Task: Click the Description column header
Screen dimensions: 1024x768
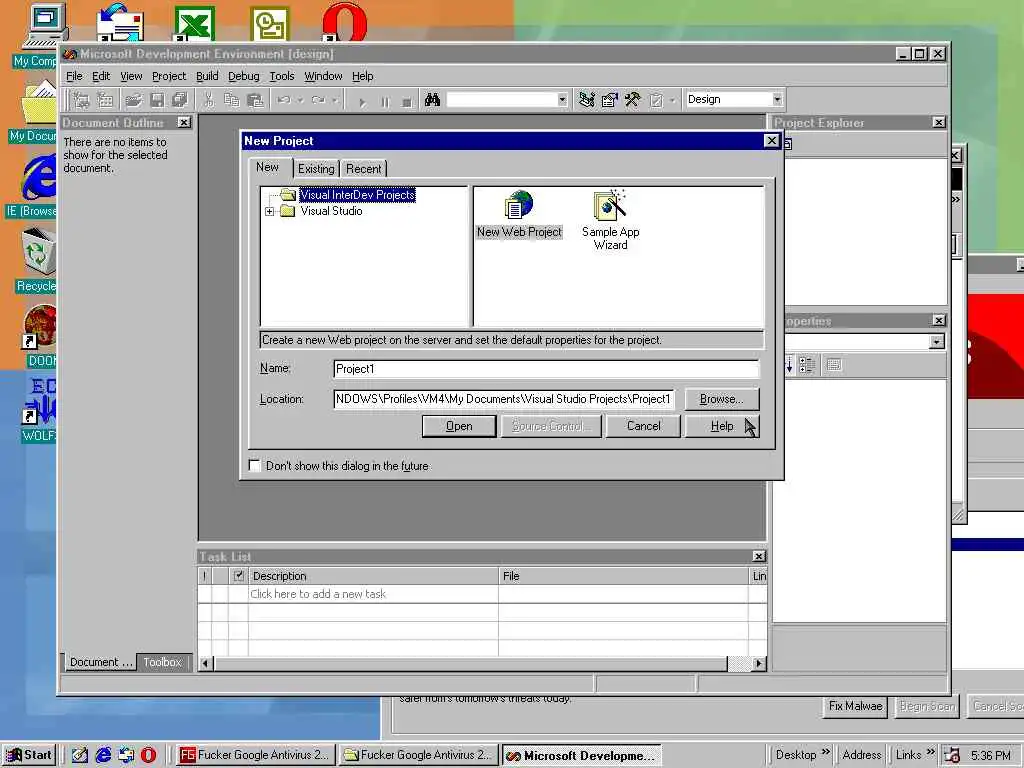Action: point(373,575)
